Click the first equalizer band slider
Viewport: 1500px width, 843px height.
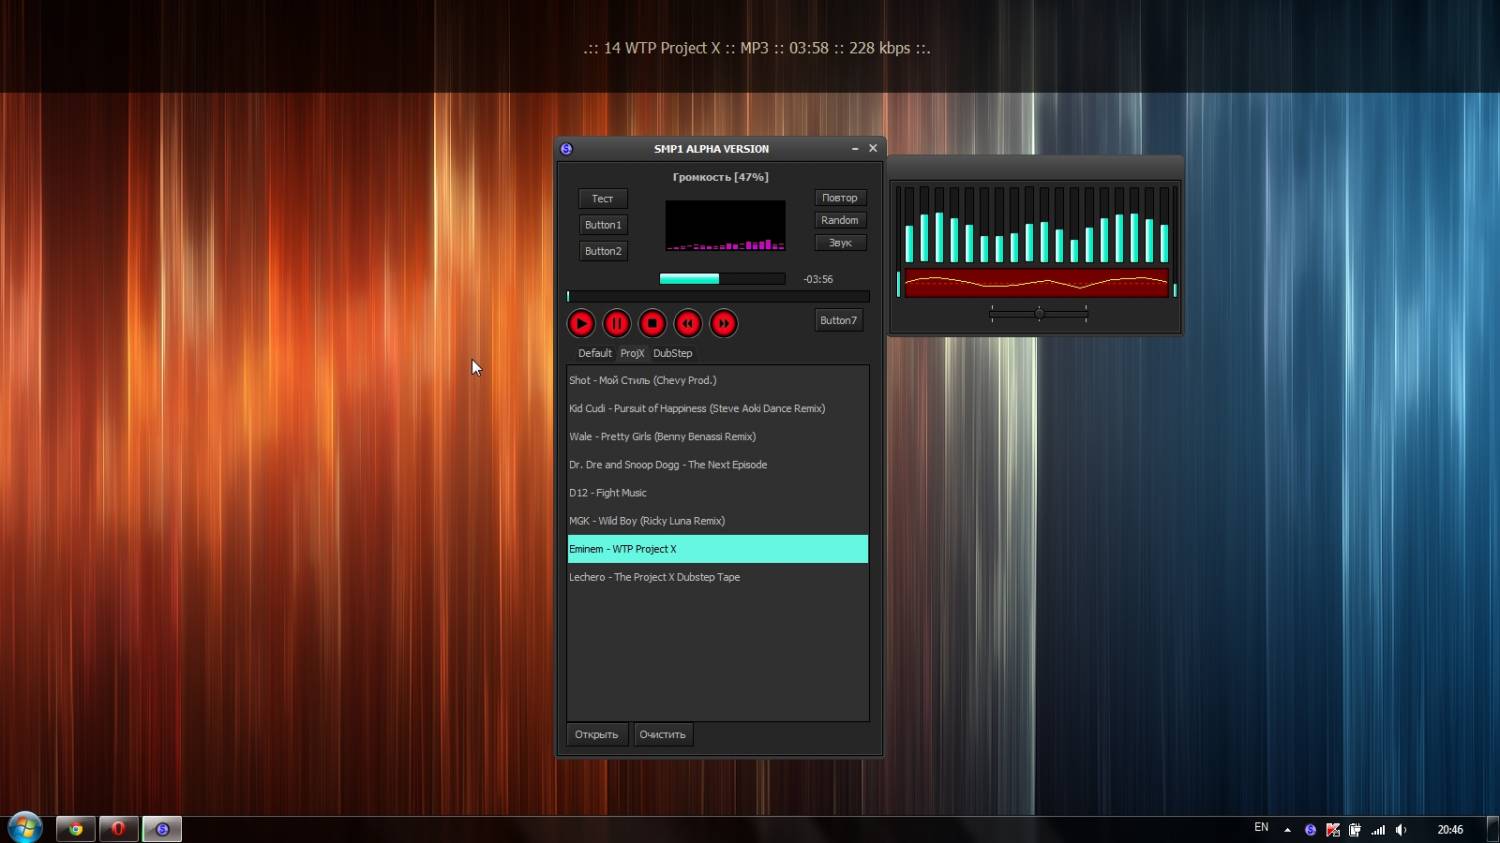(910, 224)
